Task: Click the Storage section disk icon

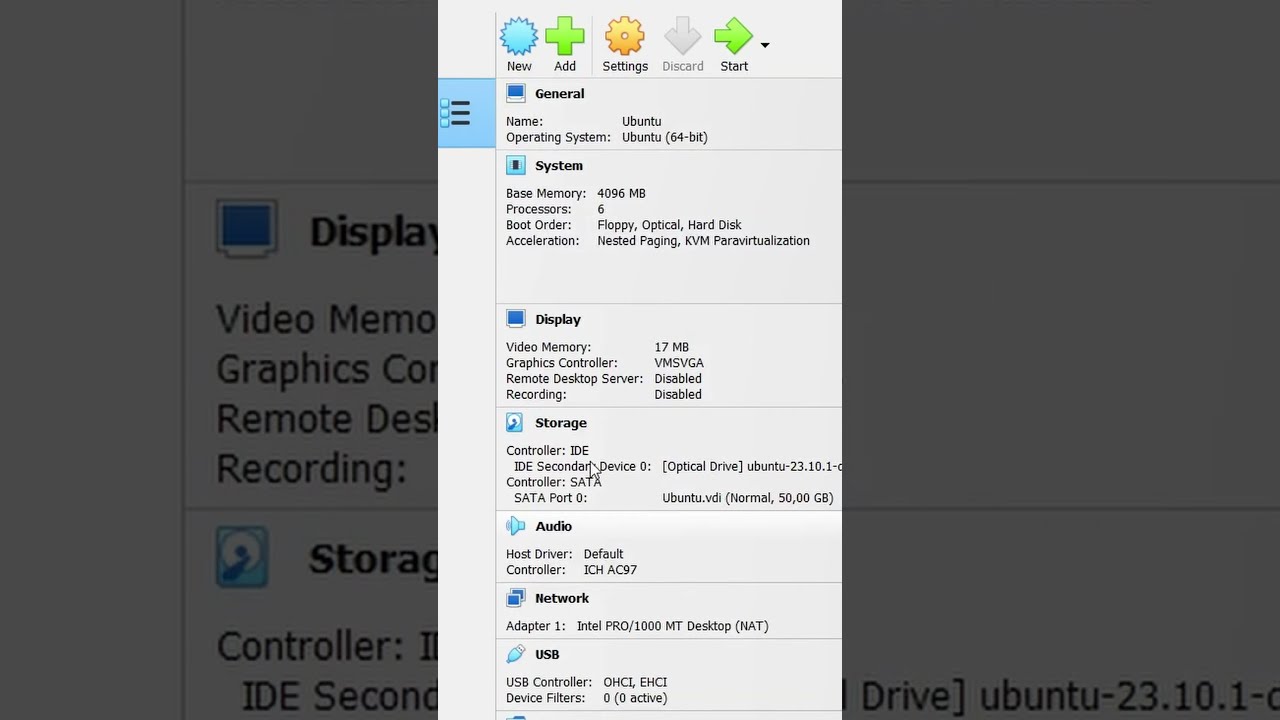Action: click(515, 423)
